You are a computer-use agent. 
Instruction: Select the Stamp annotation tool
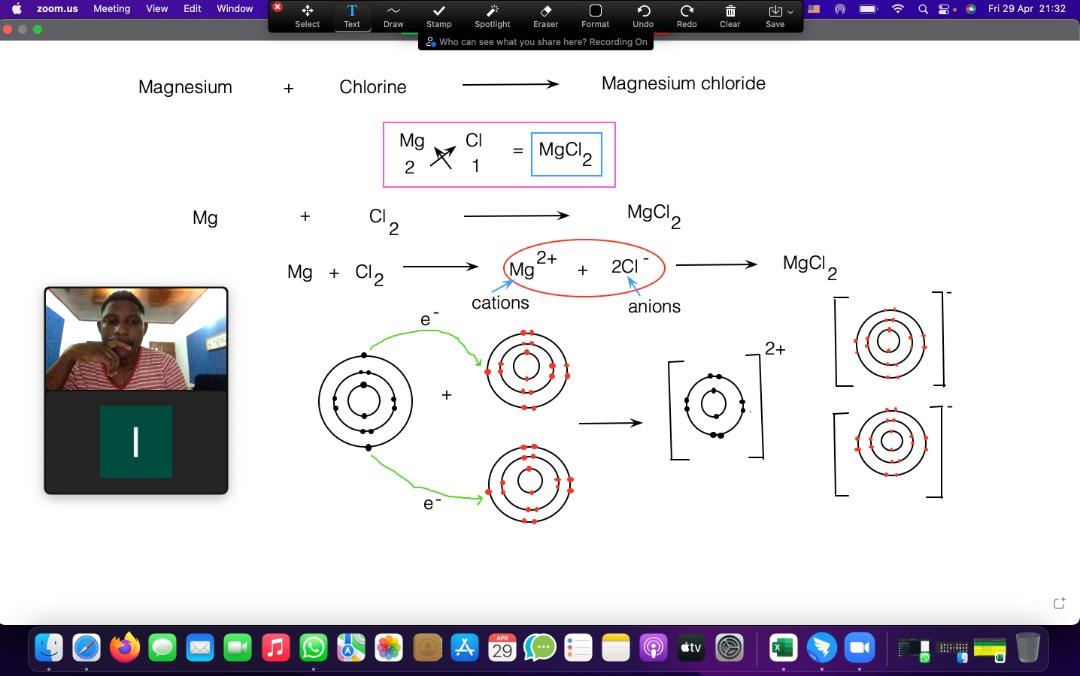pyautogui.click(x=438, y=15)
